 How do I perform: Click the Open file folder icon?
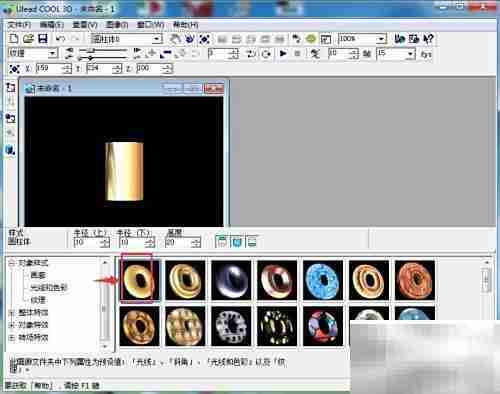28,39
